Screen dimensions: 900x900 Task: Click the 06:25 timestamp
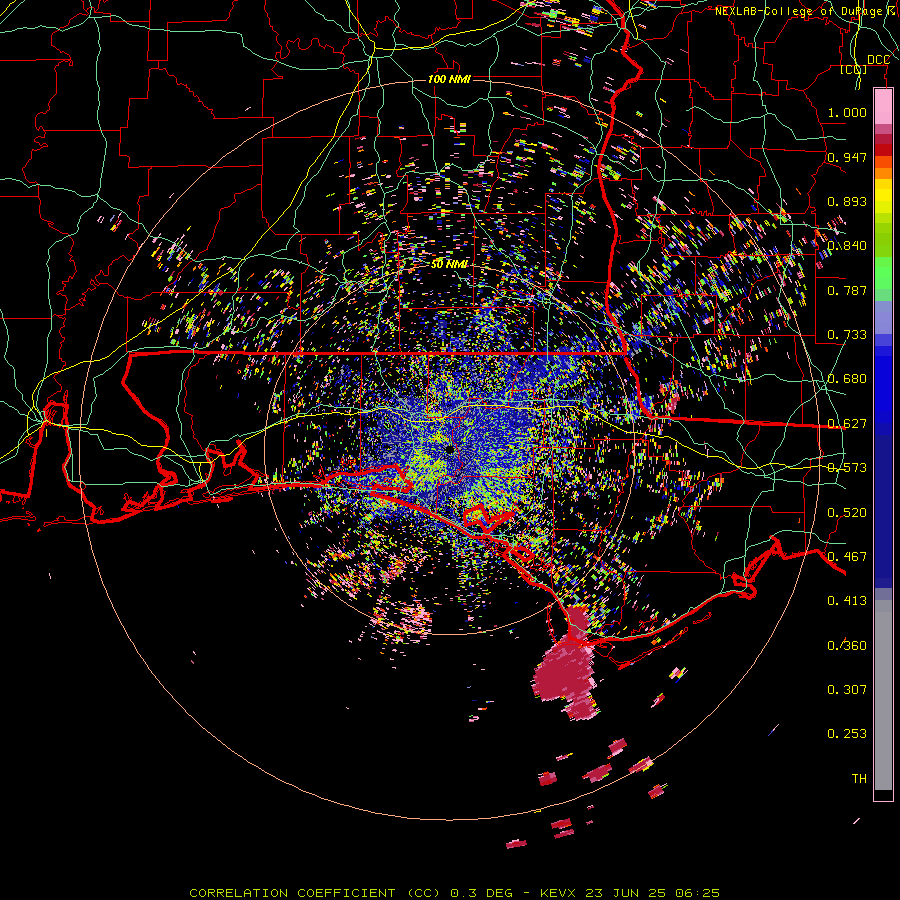[x=696, y=893]
